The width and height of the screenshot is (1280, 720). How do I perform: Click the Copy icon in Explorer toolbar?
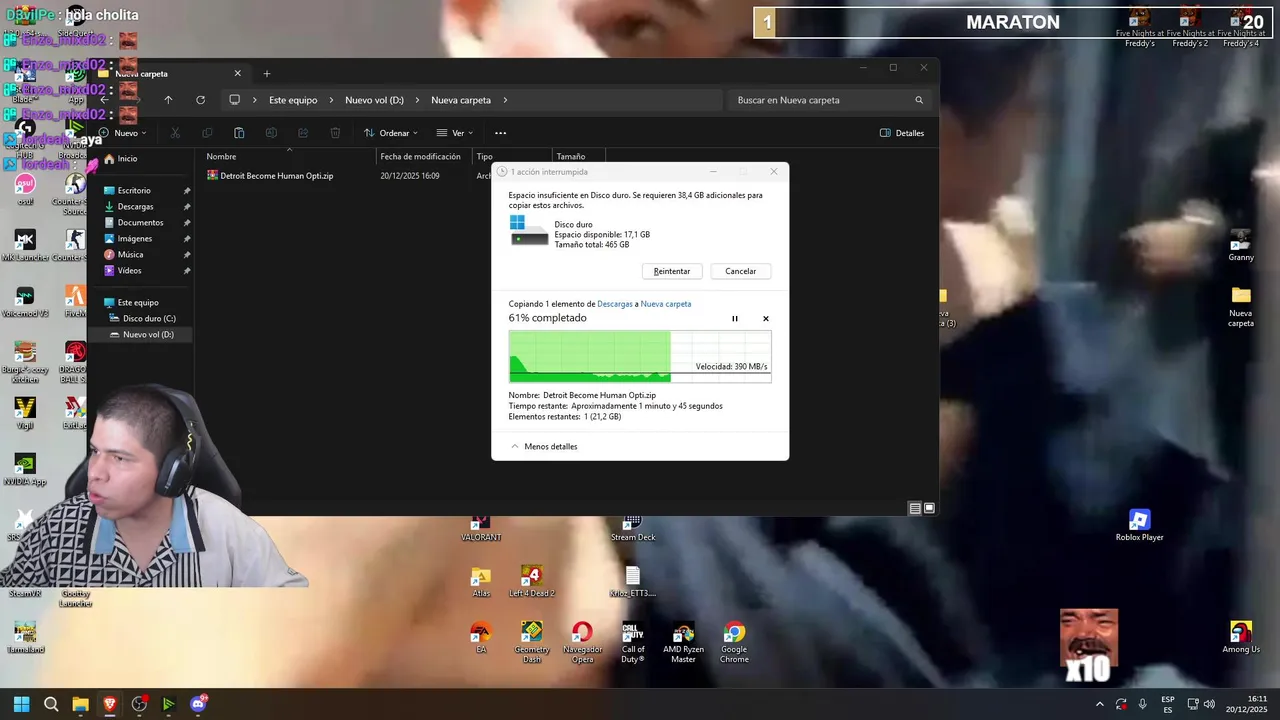point(207,133)
